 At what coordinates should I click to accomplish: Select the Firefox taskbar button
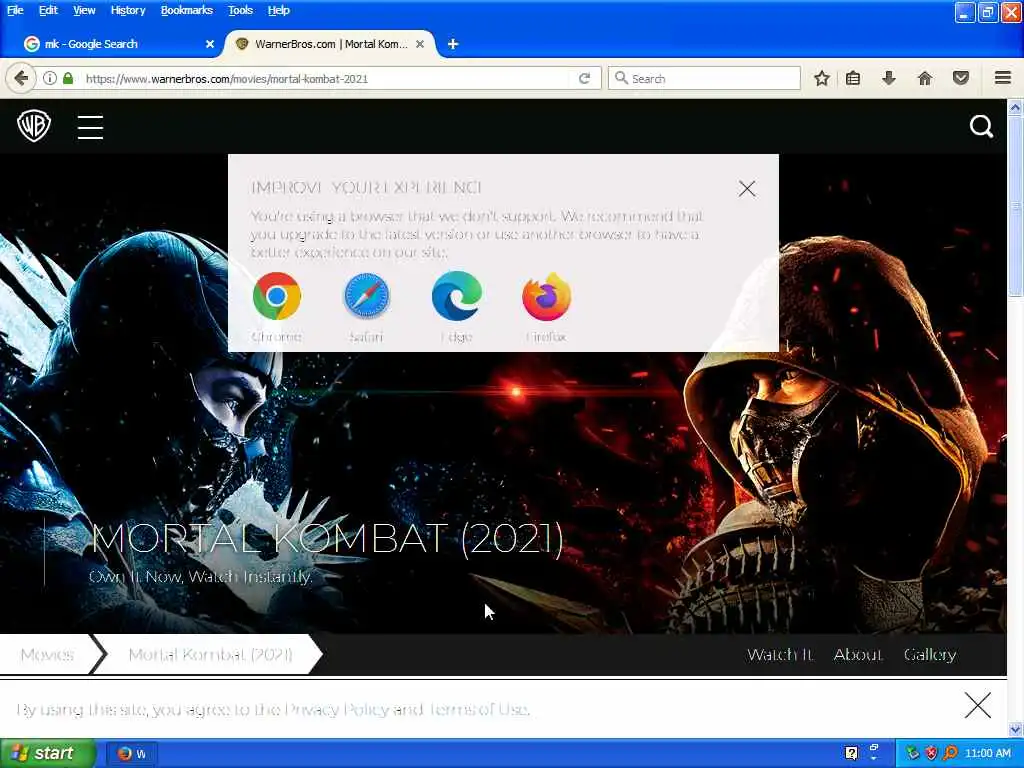click(134, 754)
